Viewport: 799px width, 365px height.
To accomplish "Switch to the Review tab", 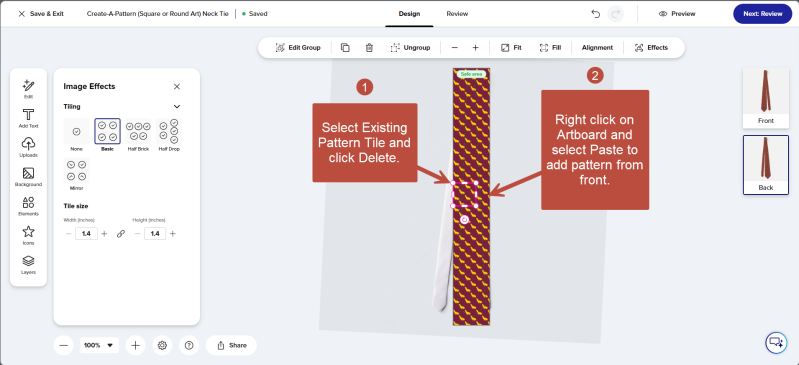I will pos(457,14).
